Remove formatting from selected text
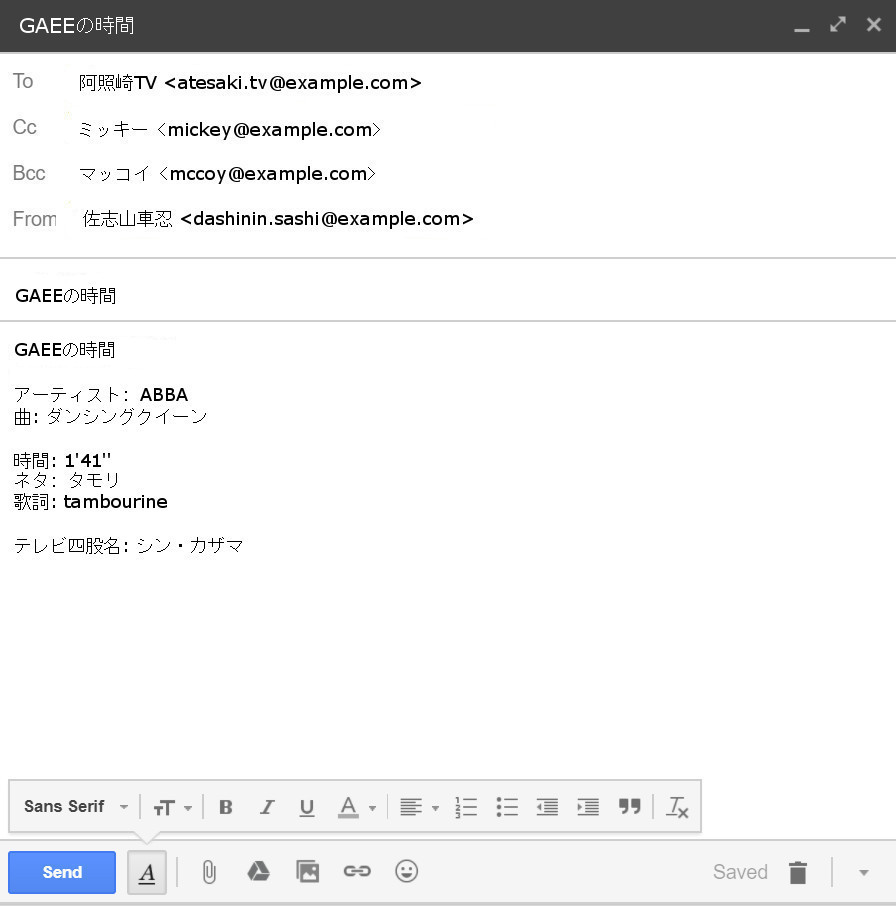The height and width of the screenshot is (906, 896). click(x=677, y=806)
